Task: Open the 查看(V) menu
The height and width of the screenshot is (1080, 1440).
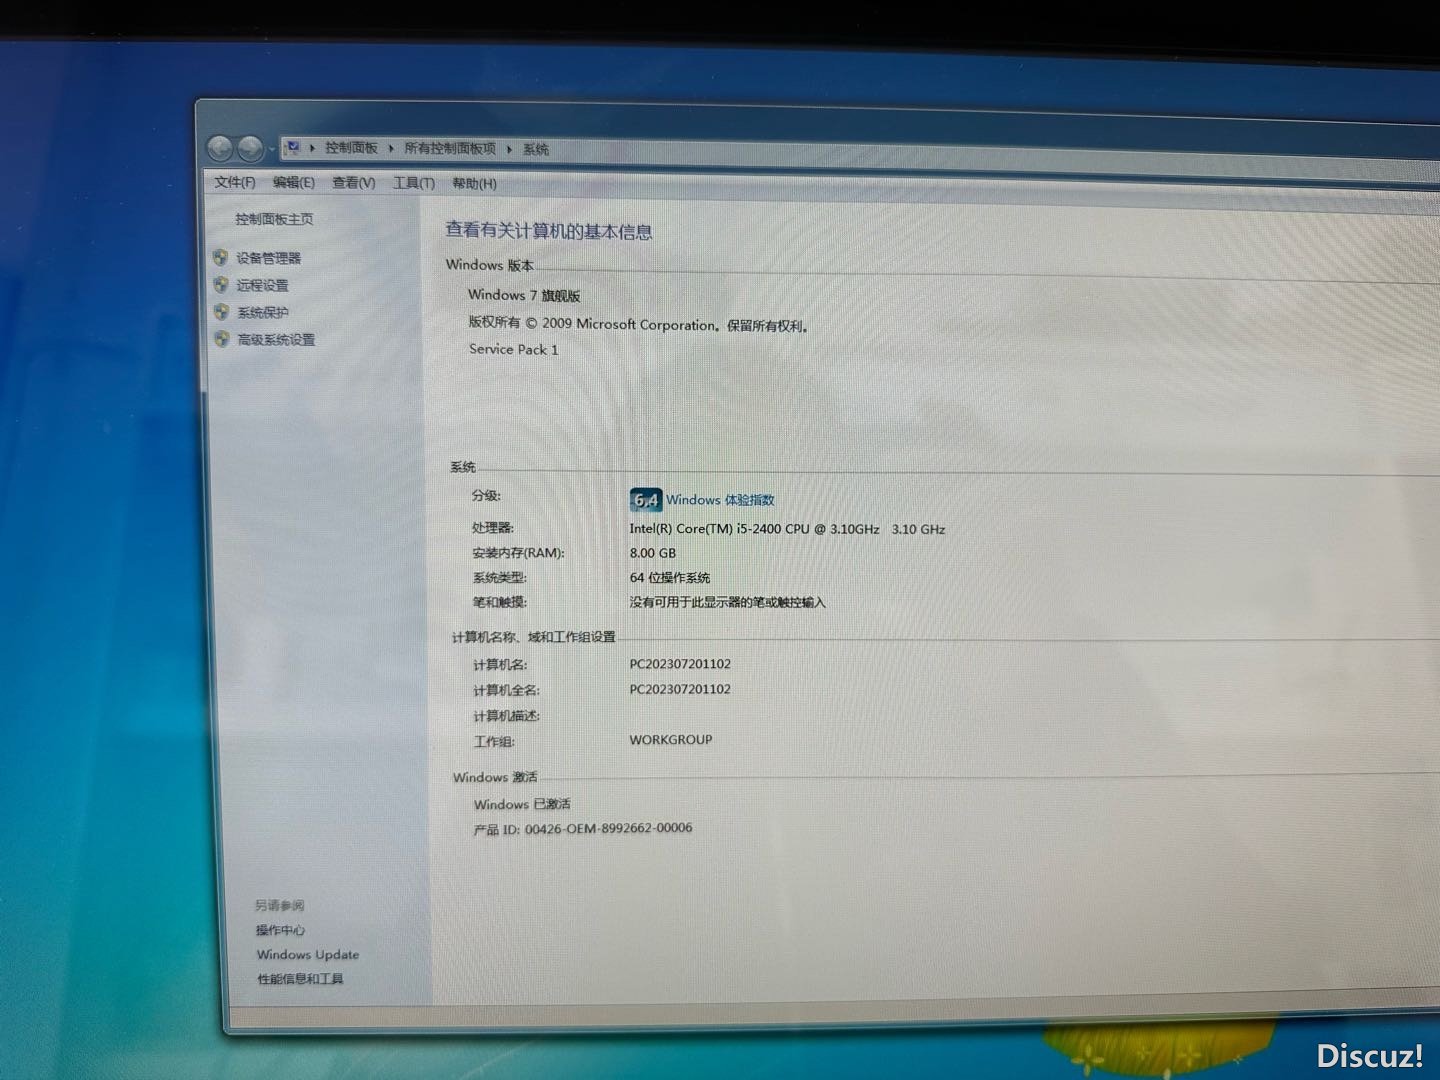Action: (x=354, y=182)
